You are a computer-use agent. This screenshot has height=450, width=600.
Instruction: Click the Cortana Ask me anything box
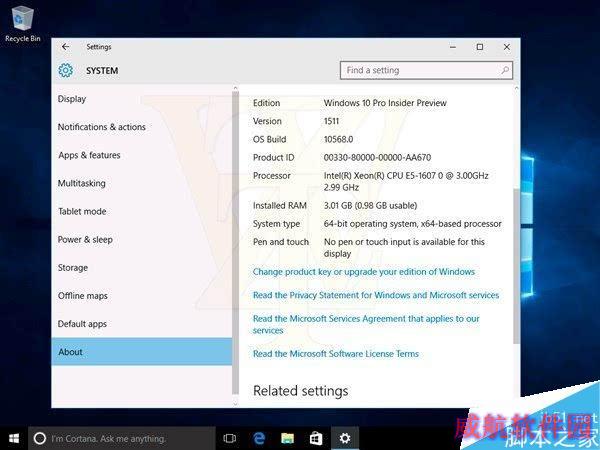(x=122, y=439)
